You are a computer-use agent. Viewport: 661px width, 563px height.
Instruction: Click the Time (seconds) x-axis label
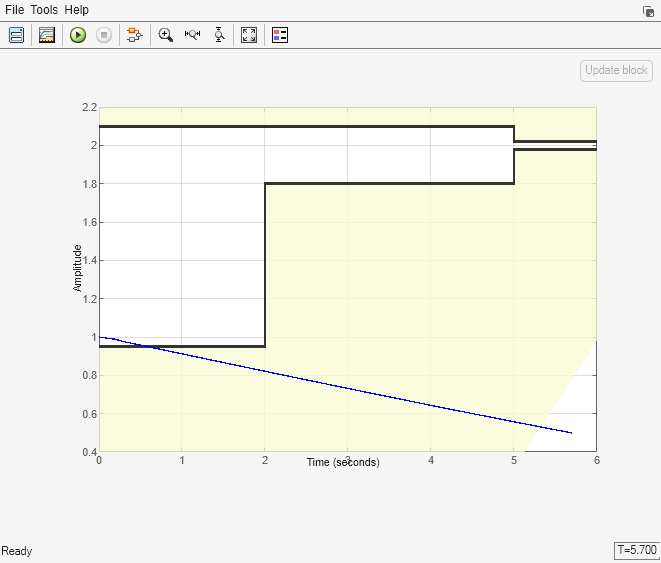click(343, 462)
